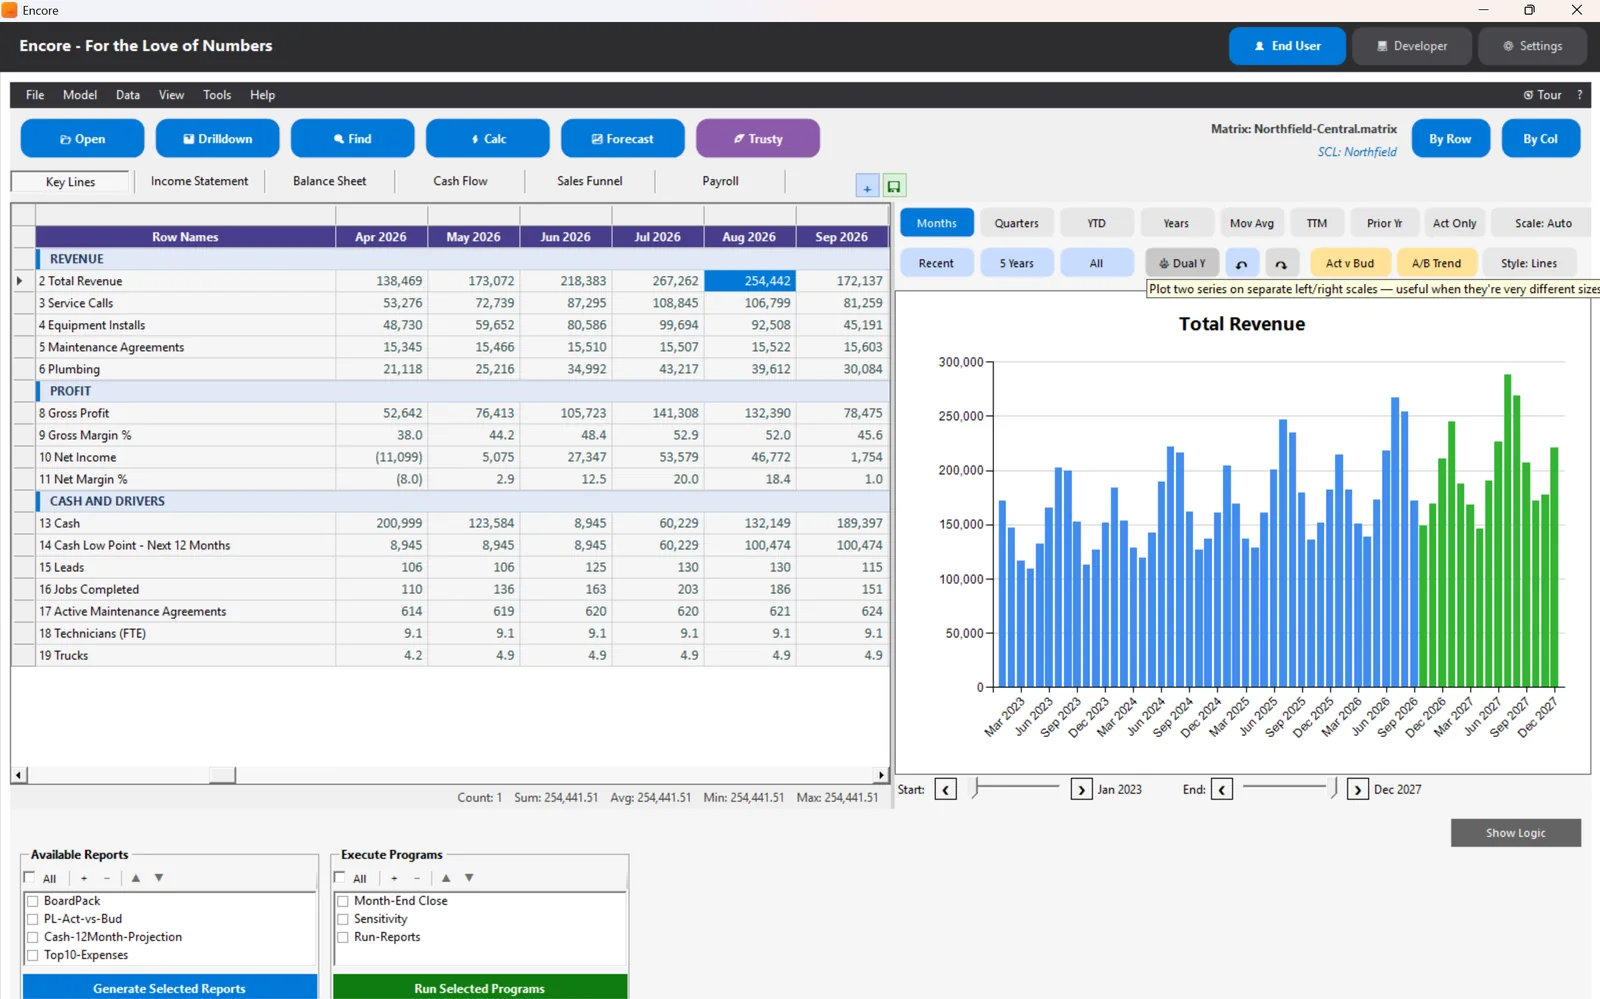Click the Tour icon in menu bar
This screenshot has width=1600, height=999.
coord(1542,95)
